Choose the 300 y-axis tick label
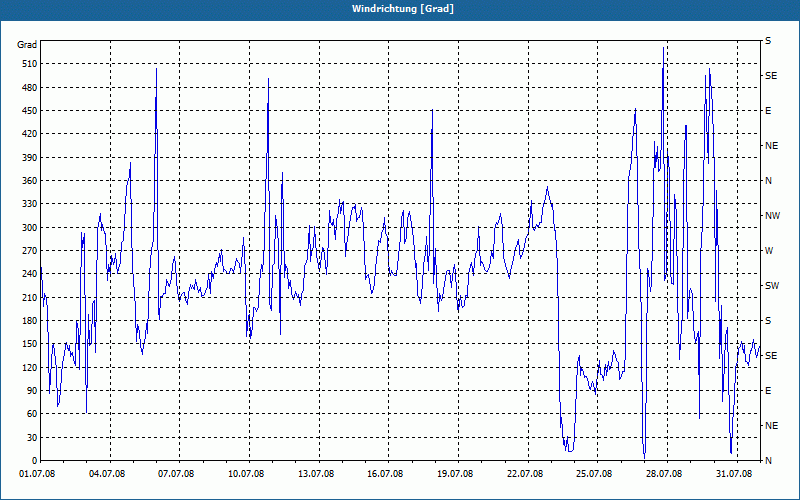Viewport: 800px width, 500px height. click(30, 228)
